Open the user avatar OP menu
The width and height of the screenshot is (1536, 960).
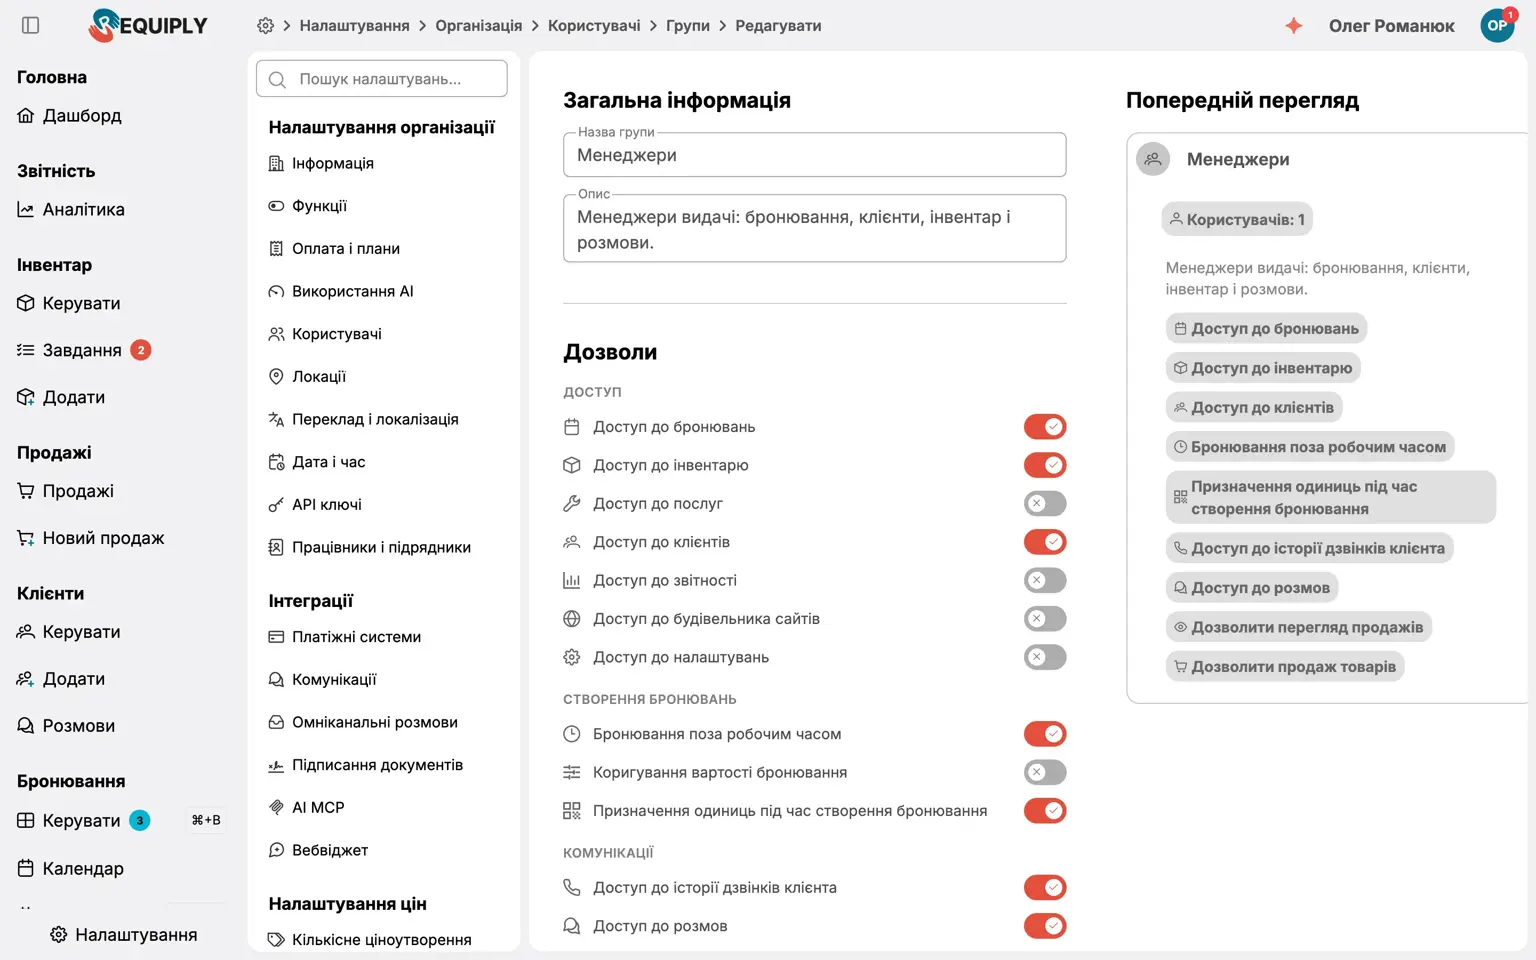coord(1497,25)
